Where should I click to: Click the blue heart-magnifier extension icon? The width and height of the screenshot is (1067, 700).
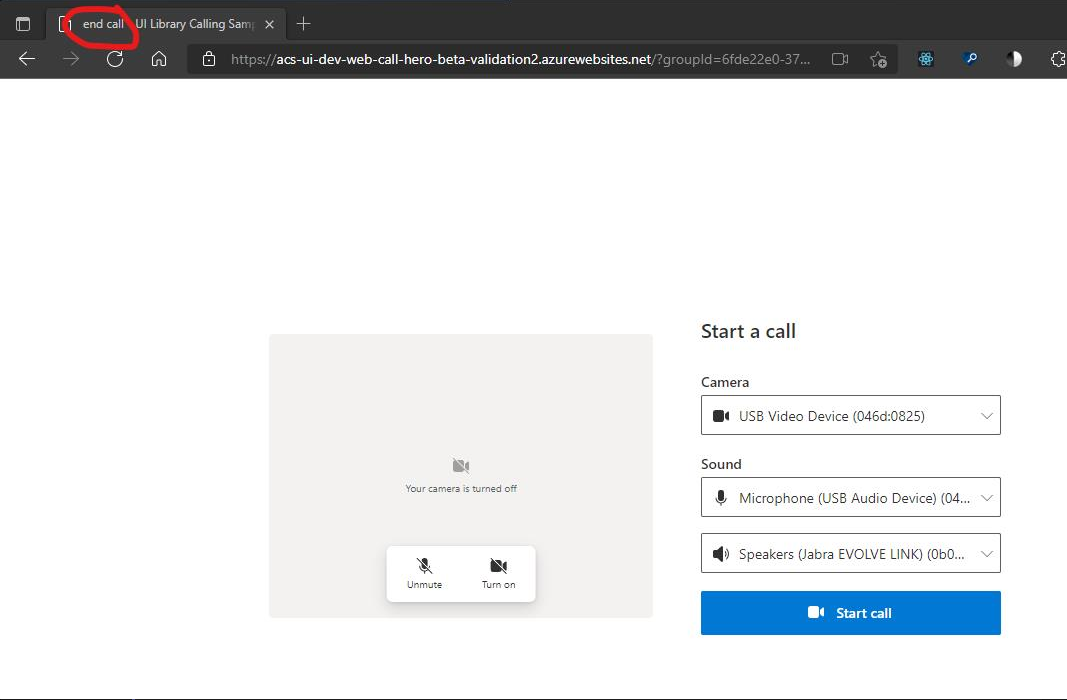970,59
